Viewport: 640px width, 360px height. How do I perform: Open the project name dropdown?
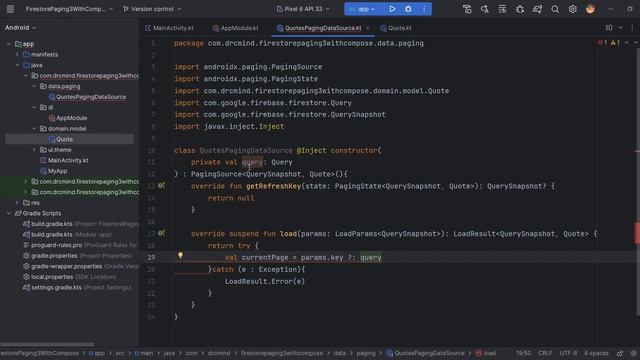click(x=69, y=9)
